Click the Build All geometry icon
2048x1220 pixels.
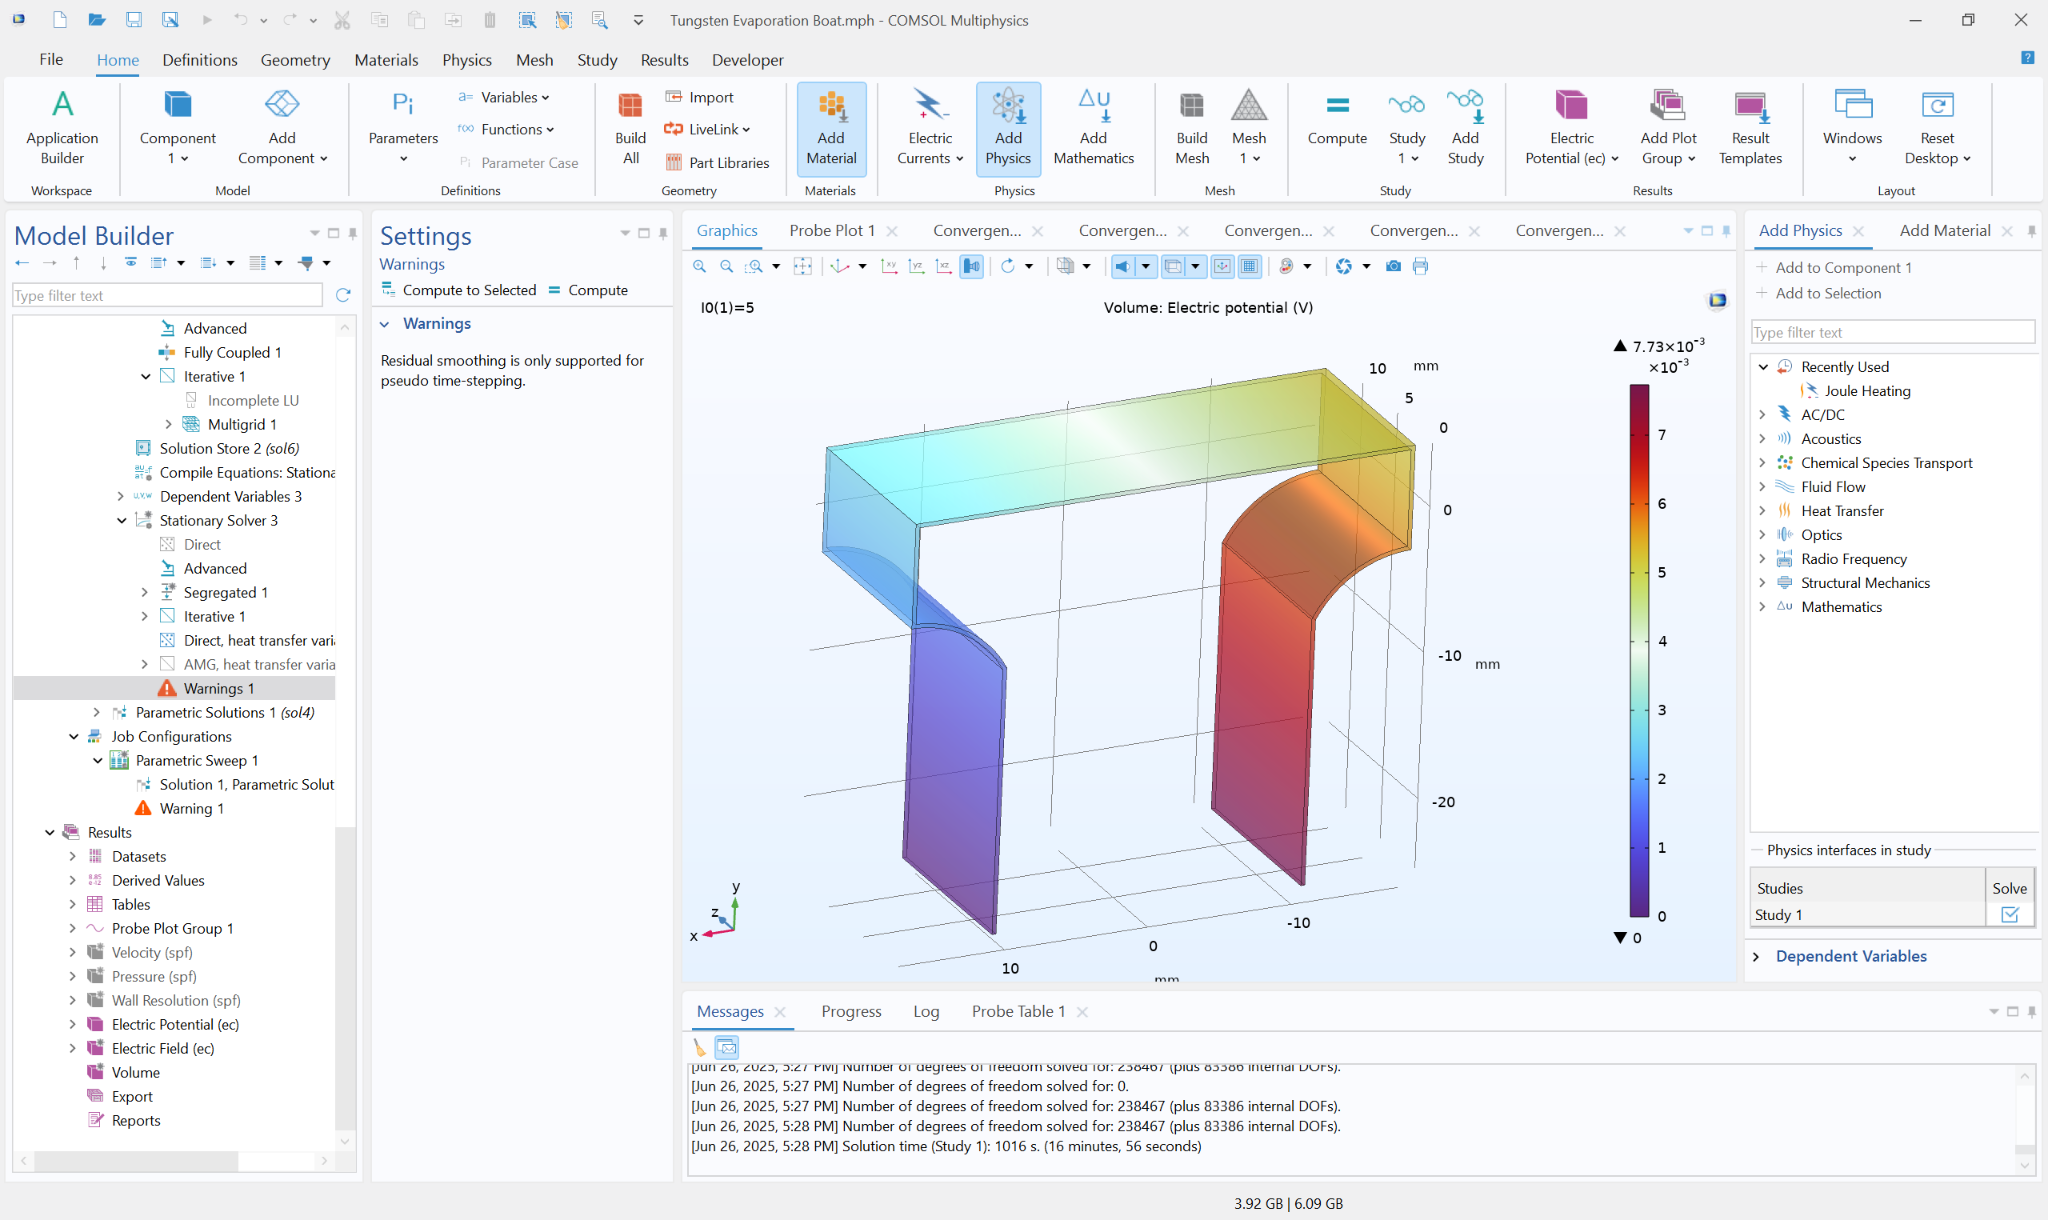point(630,128)
